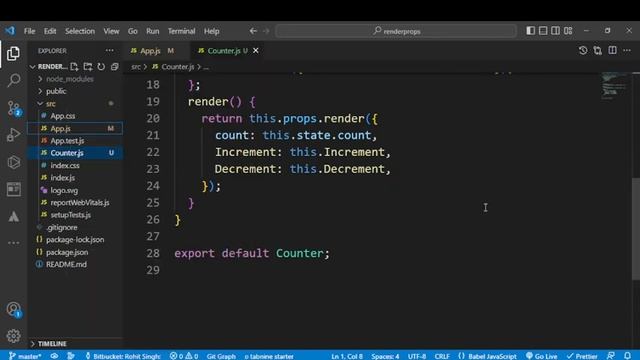
Task: Open the Manage gear icon
Action: [13, 336]
